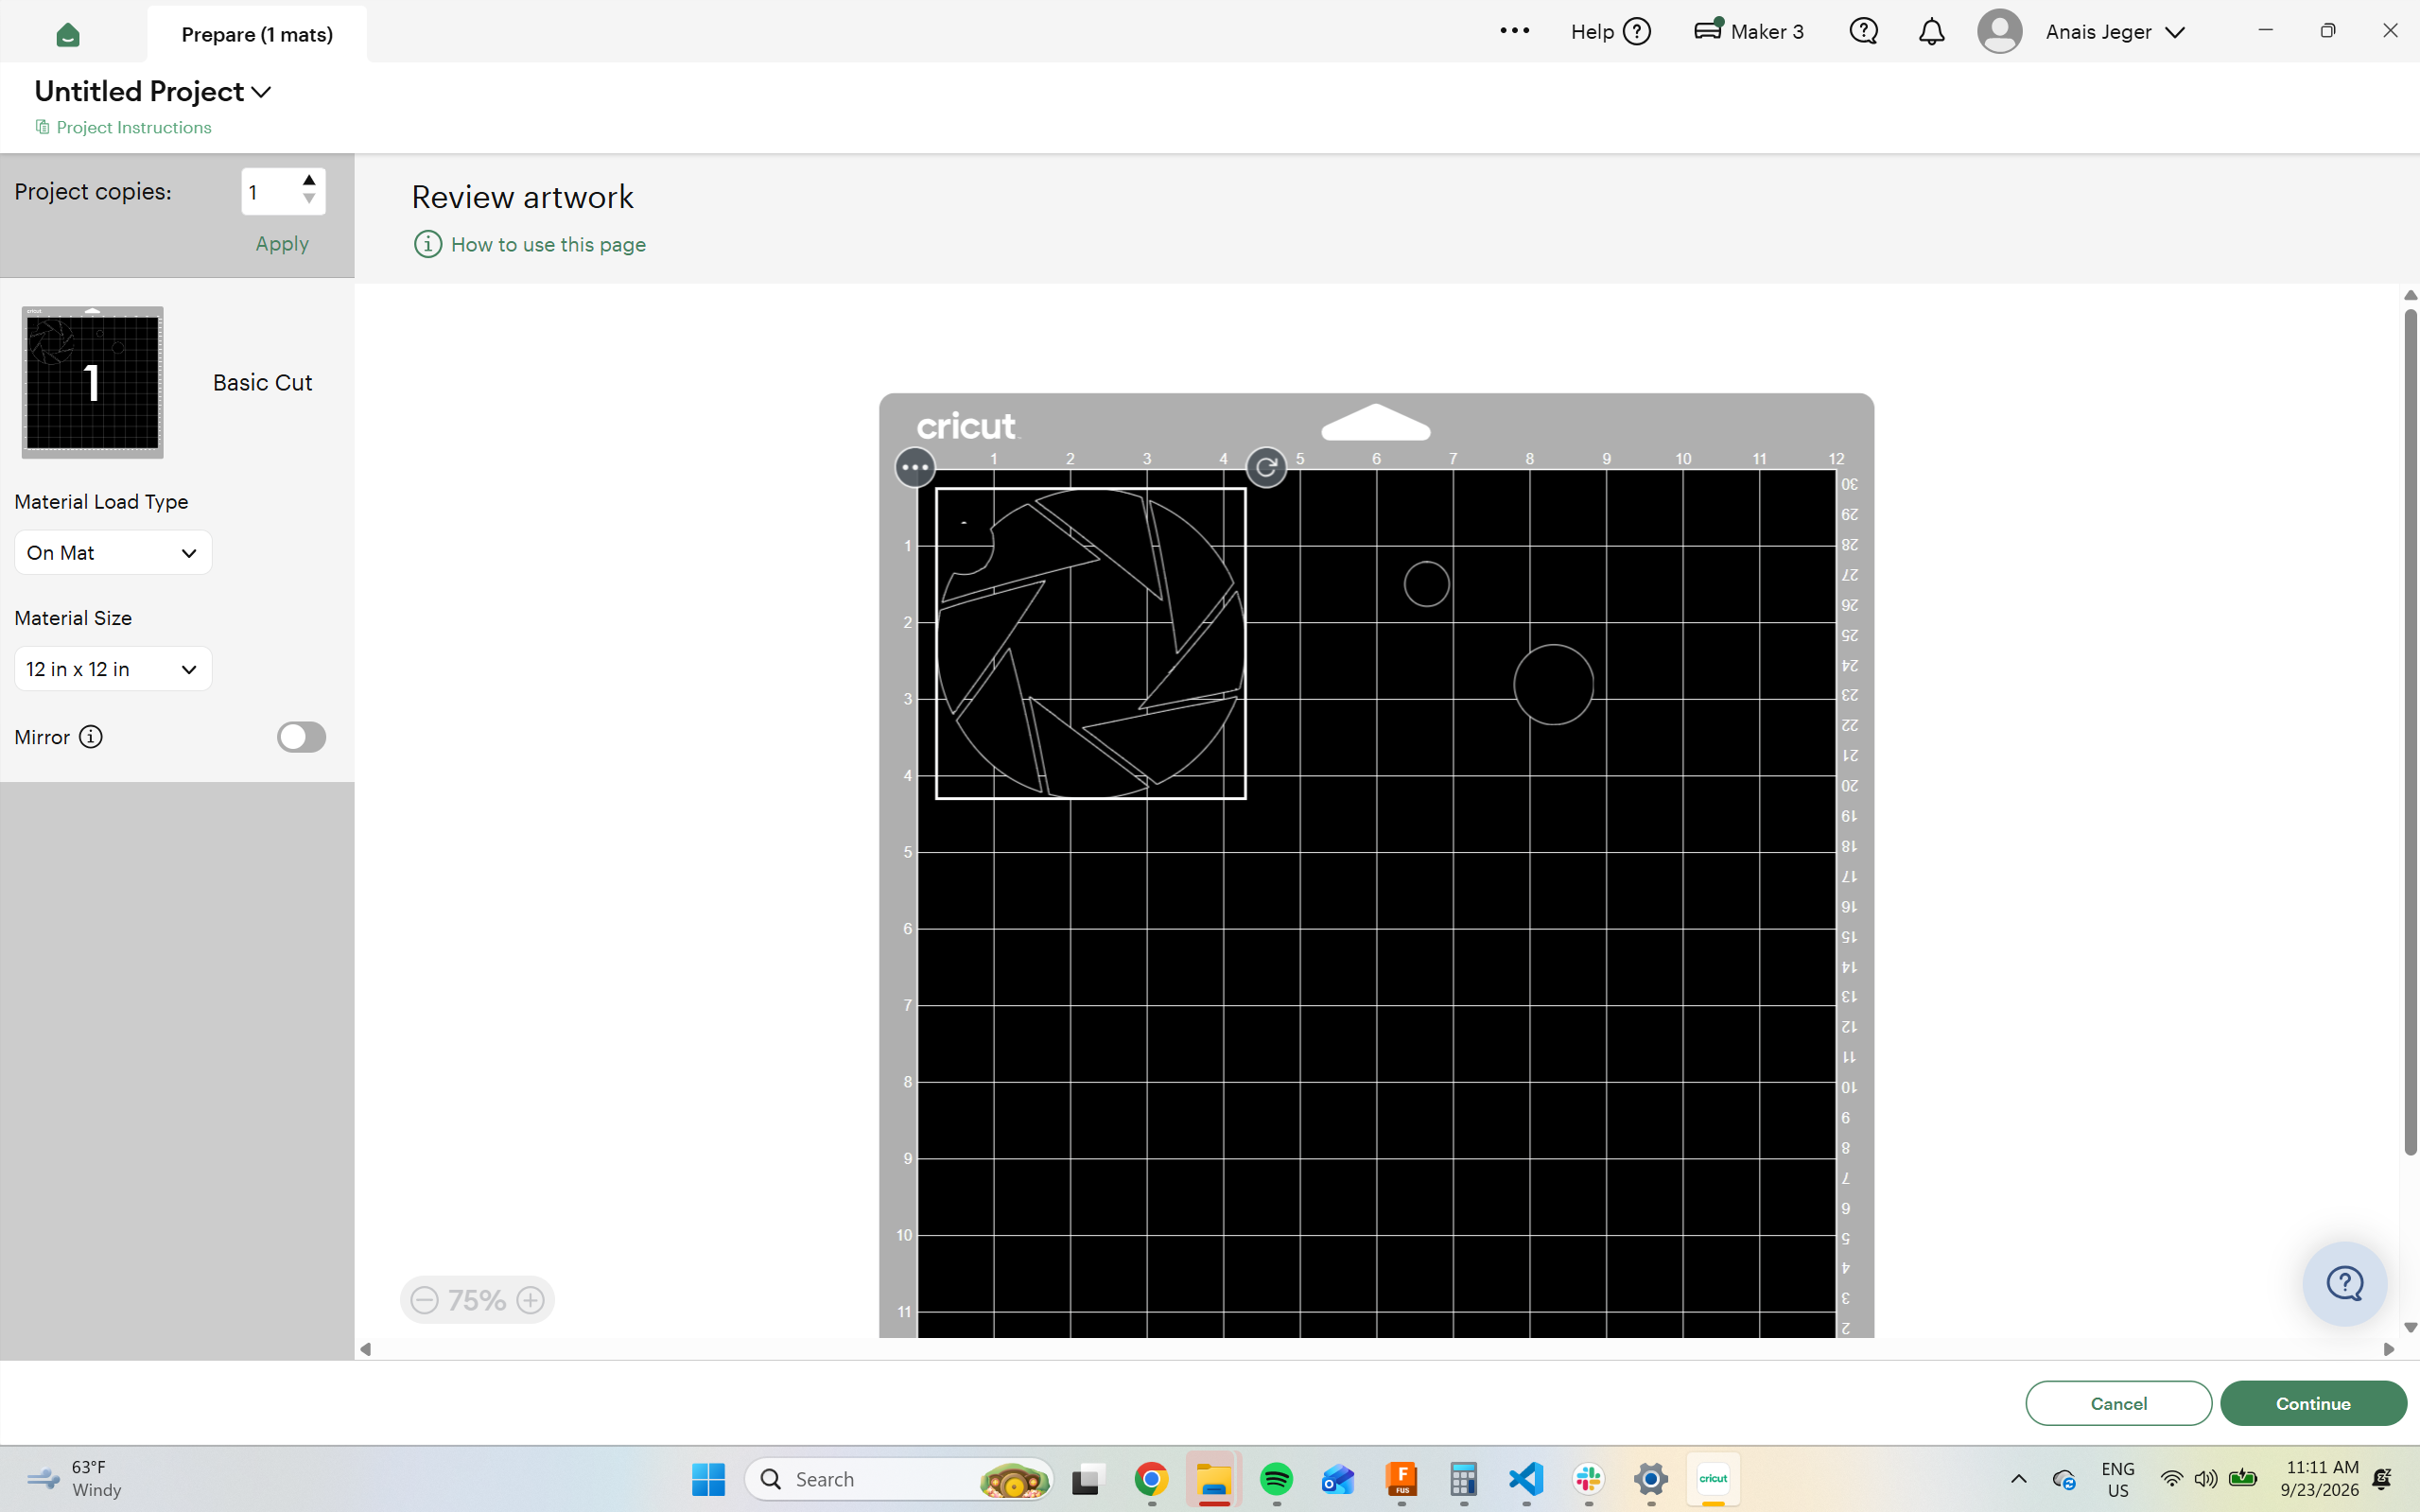Viewport: 2420px width, 1512px height.
Task: Zoom out with the minus icon
Action: click(x=425, y=1300)
